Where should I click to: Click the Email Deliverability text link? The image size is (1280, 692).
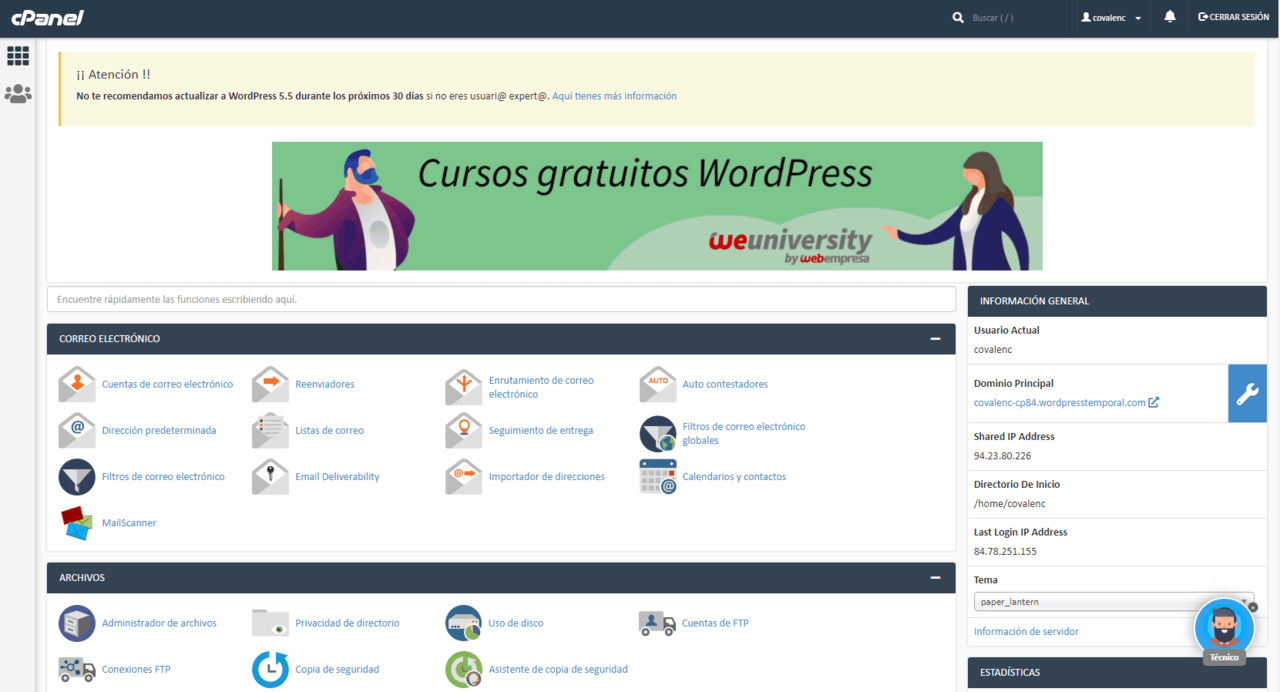(337, 477)
